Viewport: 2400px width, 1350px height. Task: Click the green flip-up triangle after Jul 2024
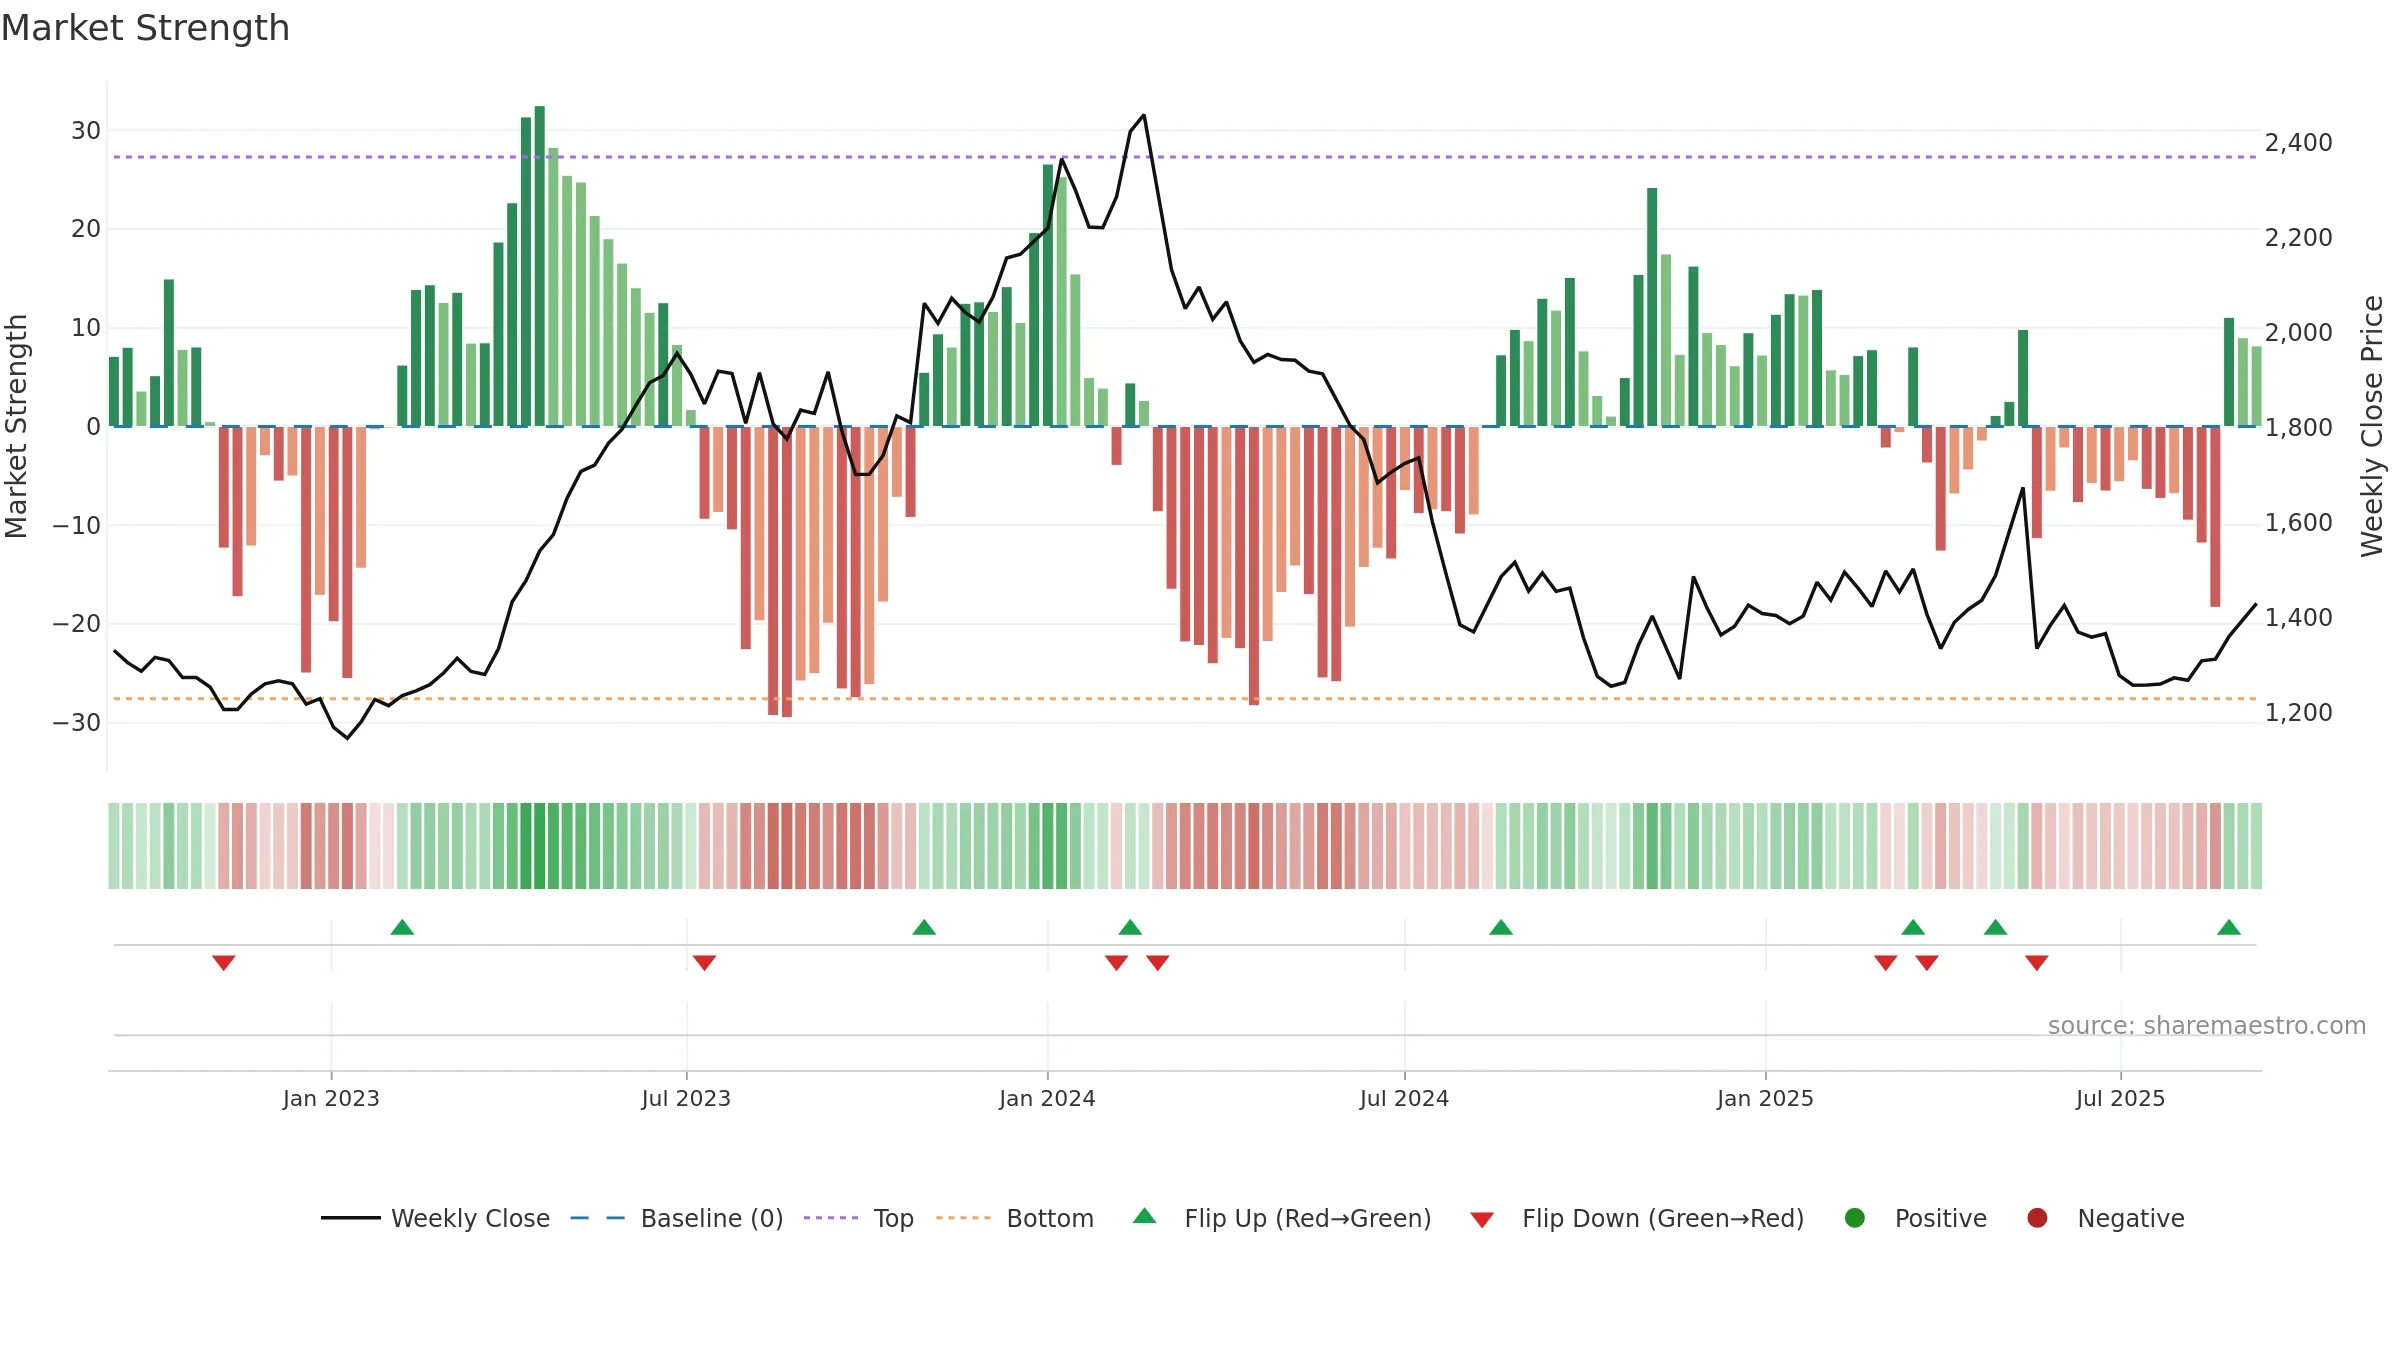pyautogui.click(x=1501, y=927)
